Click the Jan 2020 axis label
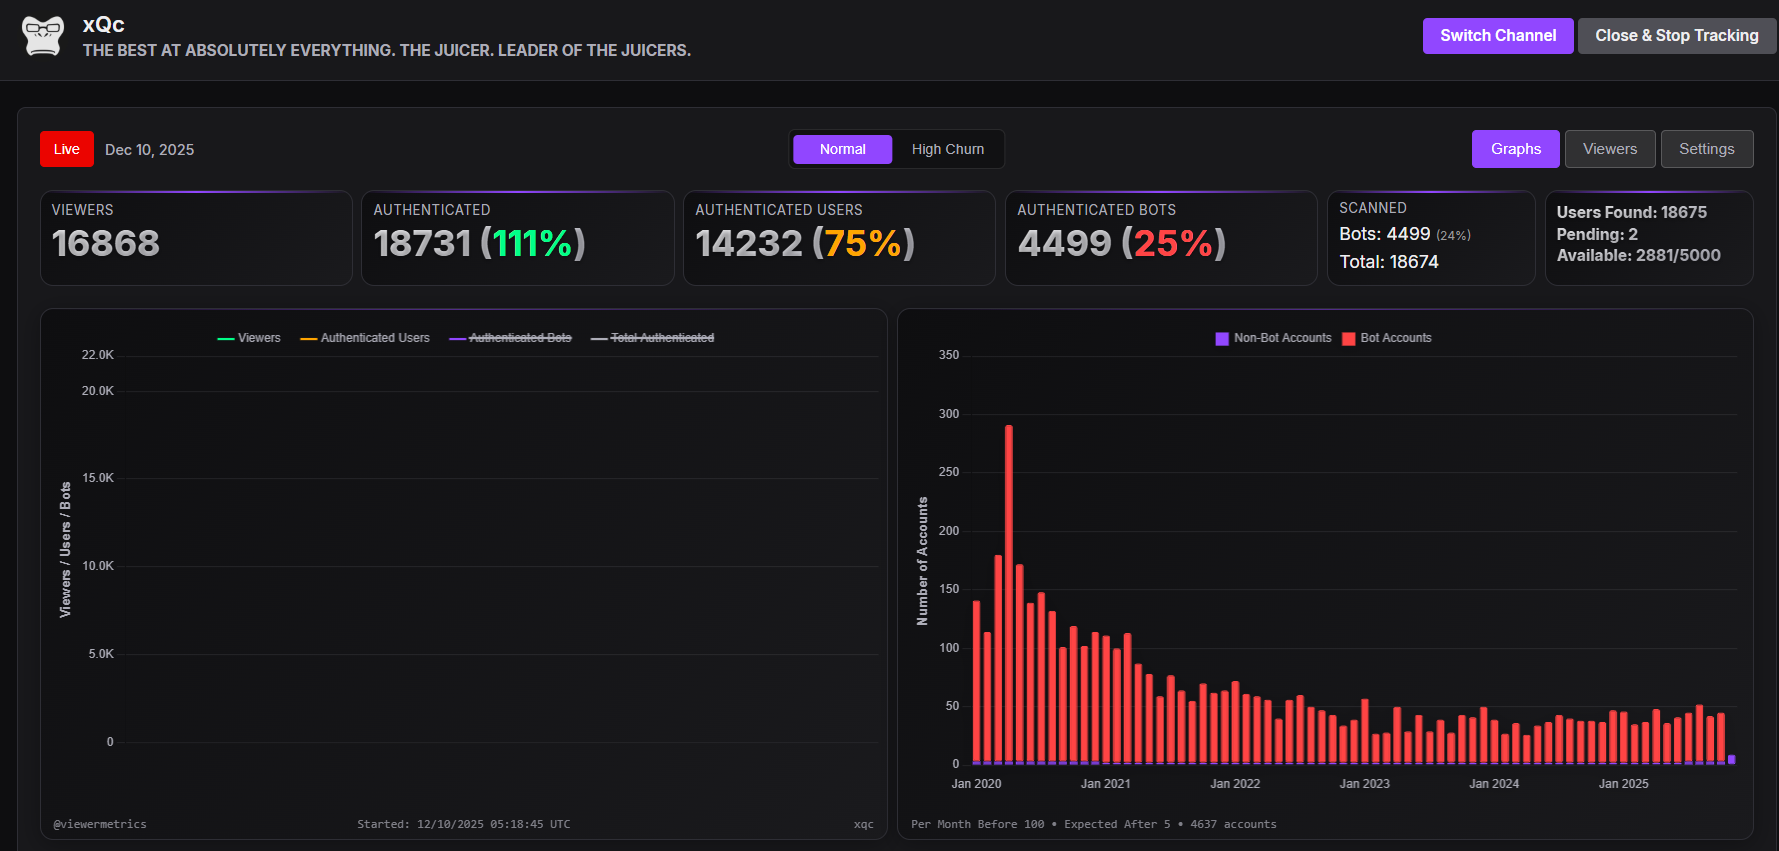The image size is (1779, 851). [x=976, y=784]
